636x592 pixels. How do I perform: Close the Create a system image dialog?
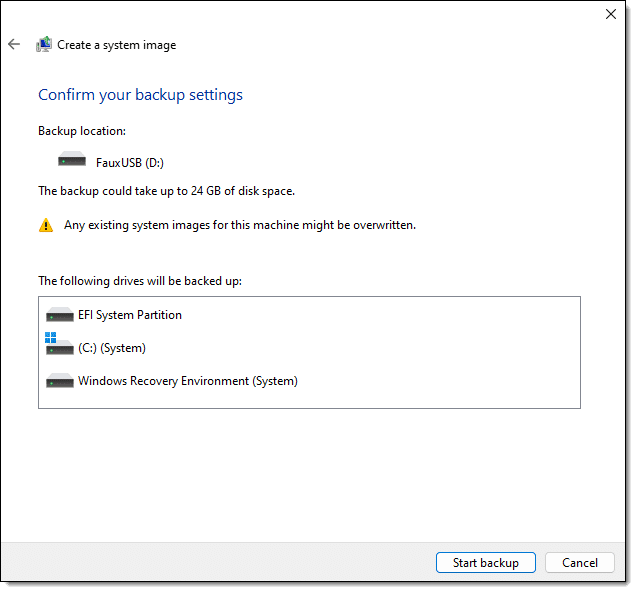click(611, 14)
